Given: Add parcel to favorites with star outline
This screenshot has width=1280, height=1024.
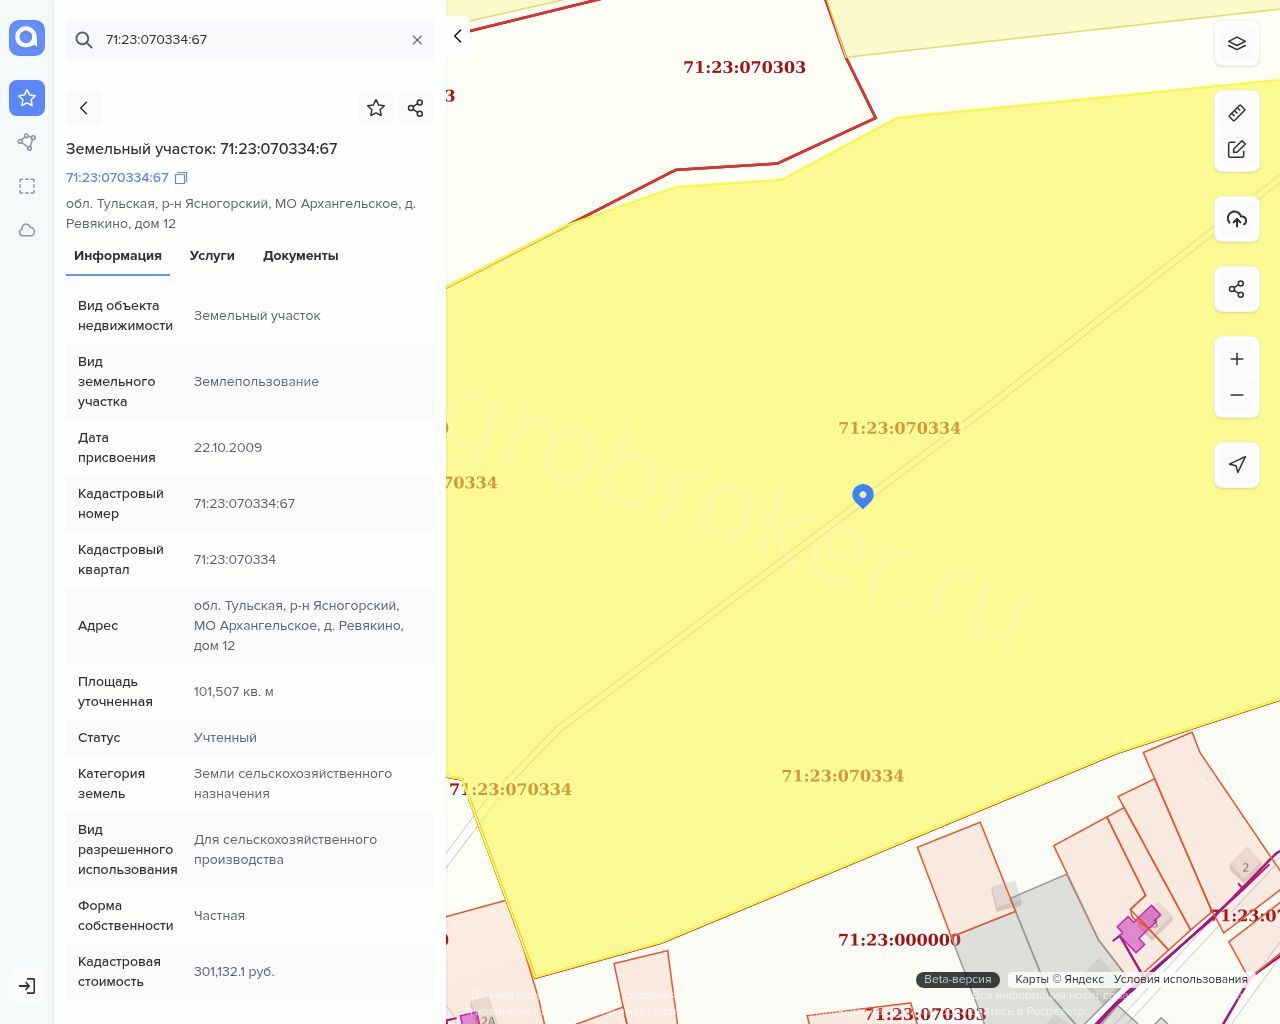Looking at the screenshot, I should [x=376, y=108].
